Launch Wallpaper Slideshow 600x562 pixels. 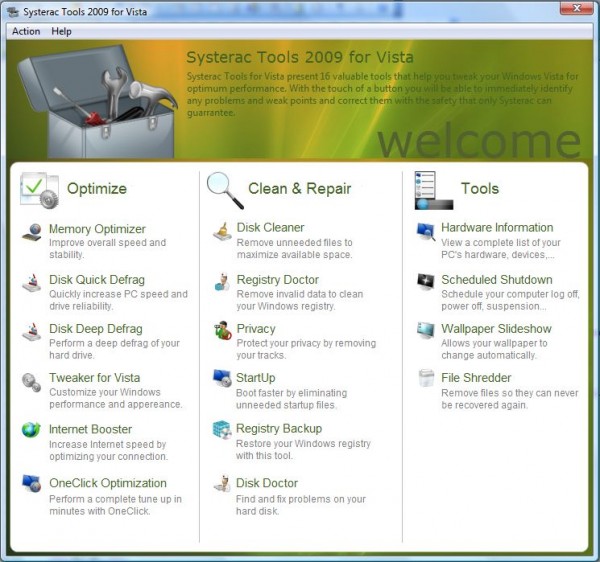click(x=496, y=329)
